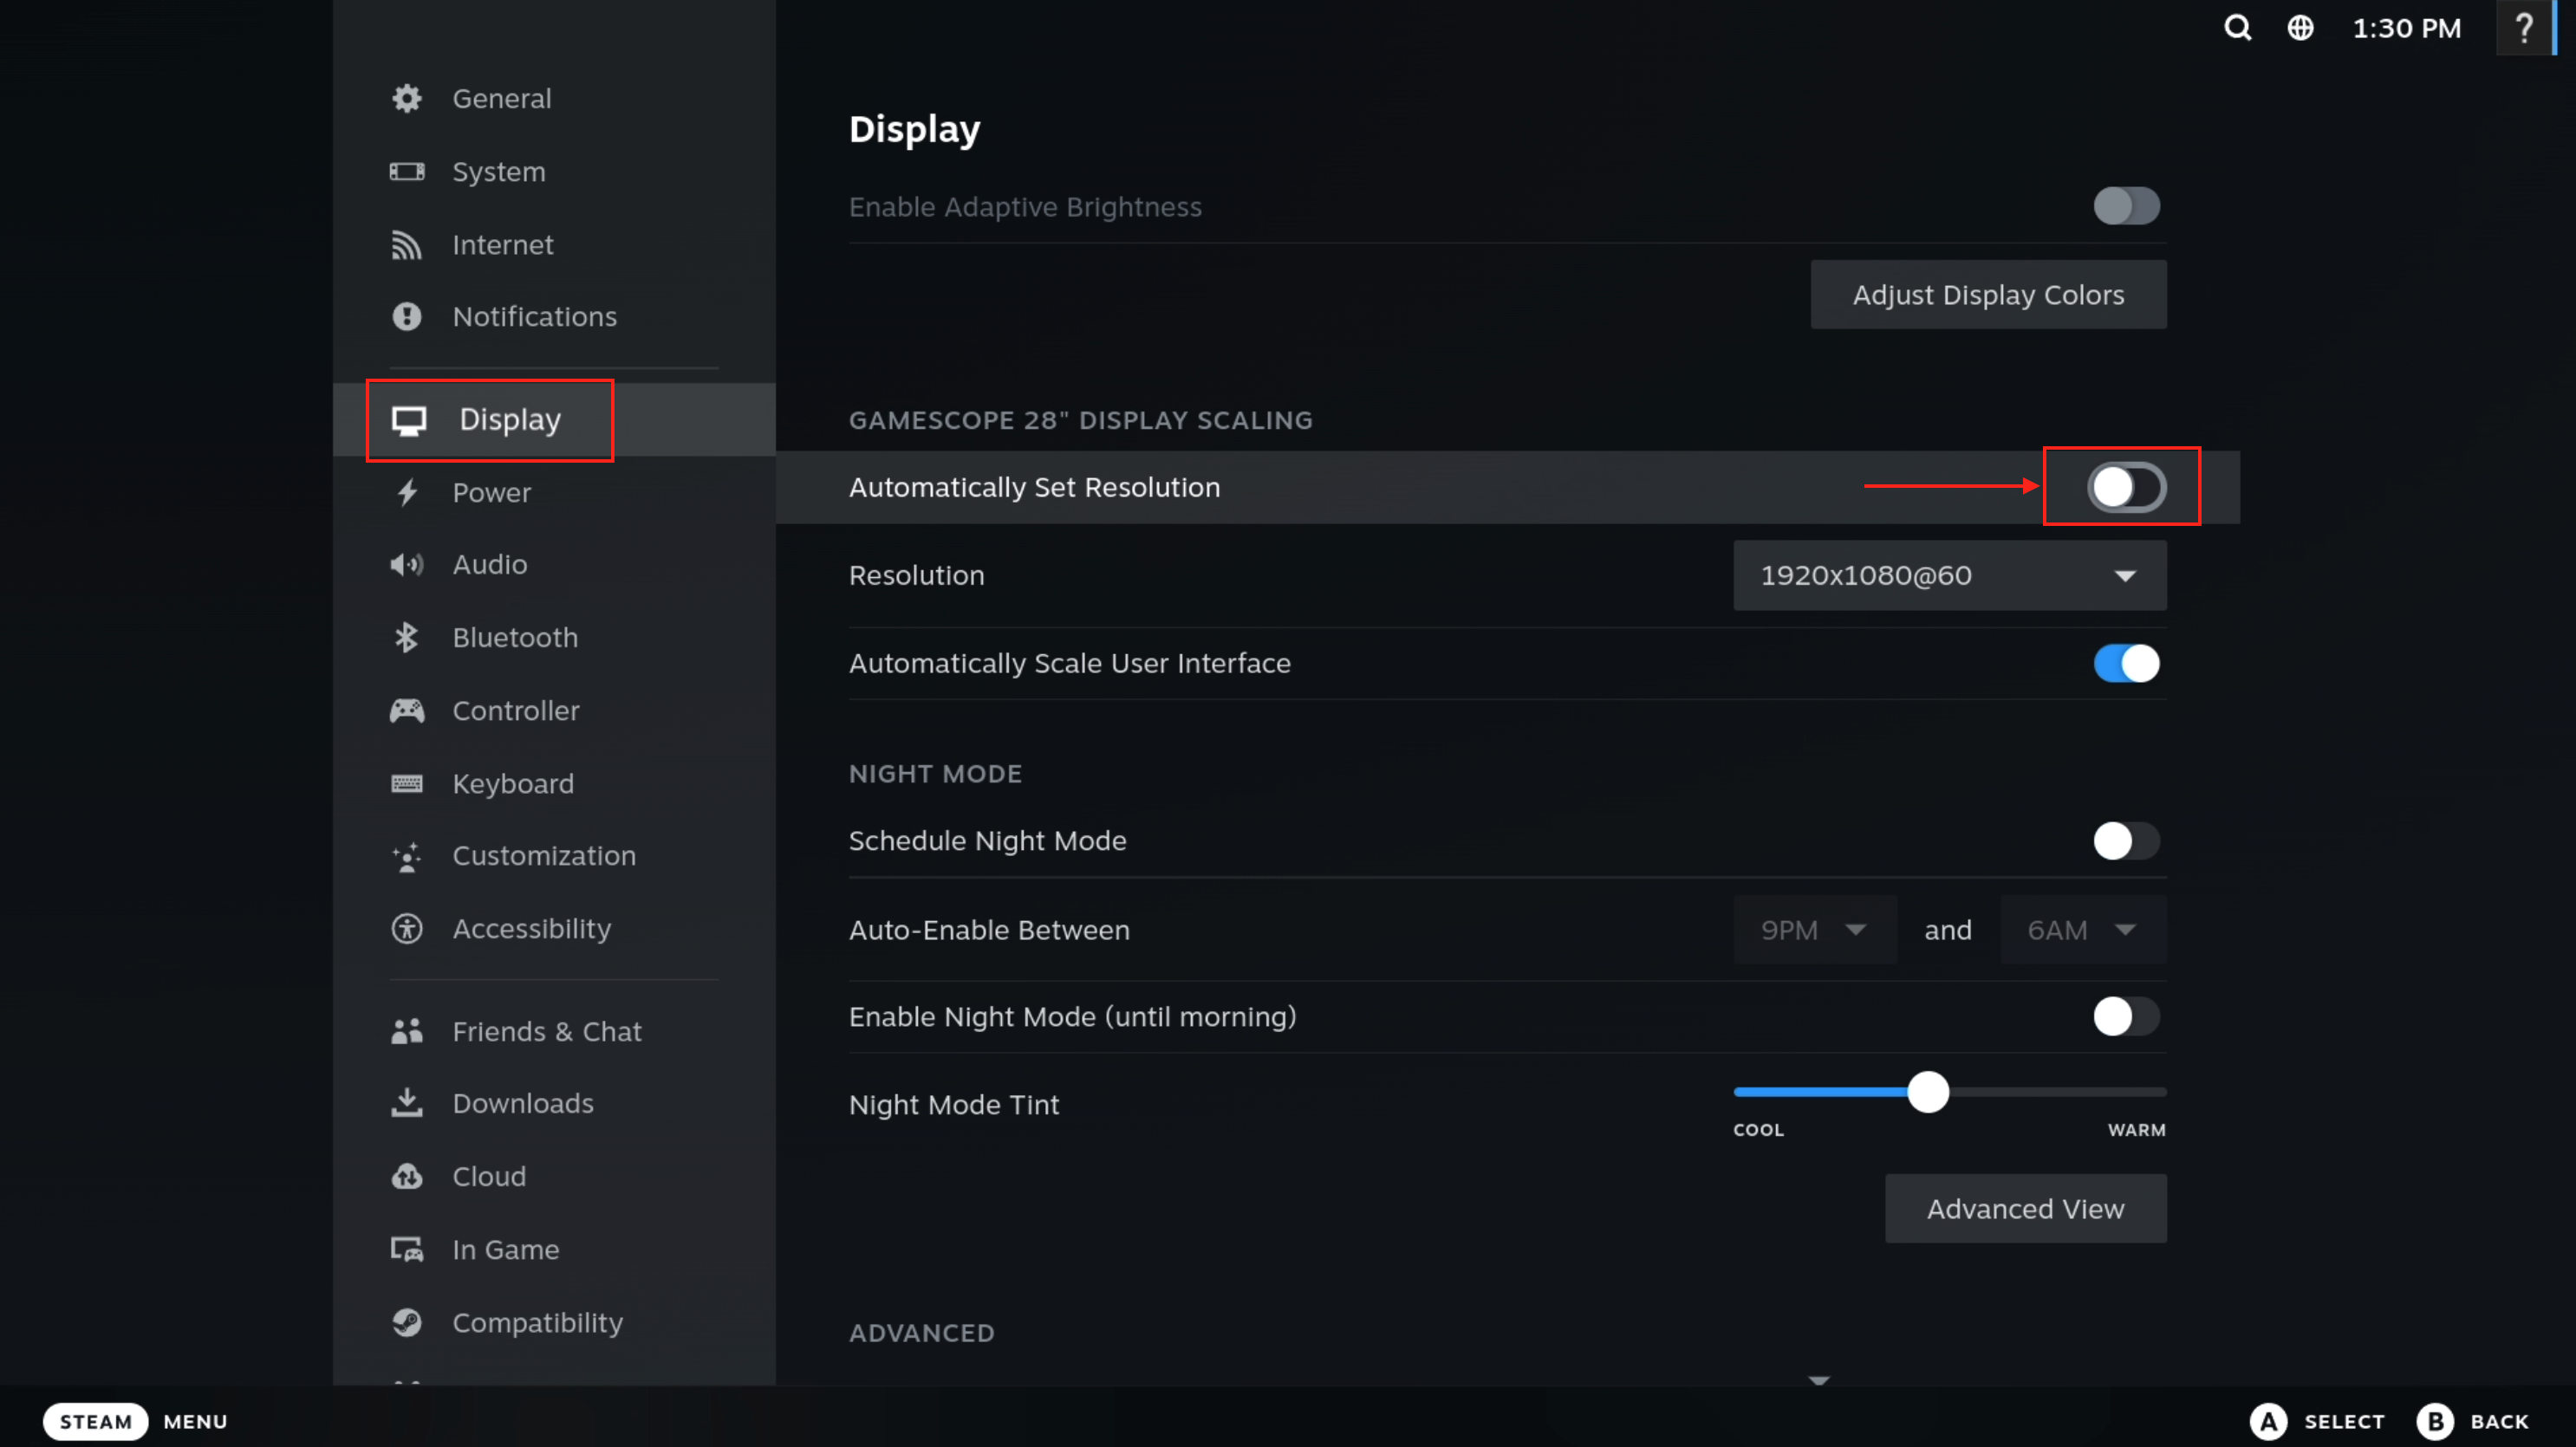Switch to the Display settings section
2576x1447 pixels.
tap(490, 419)
